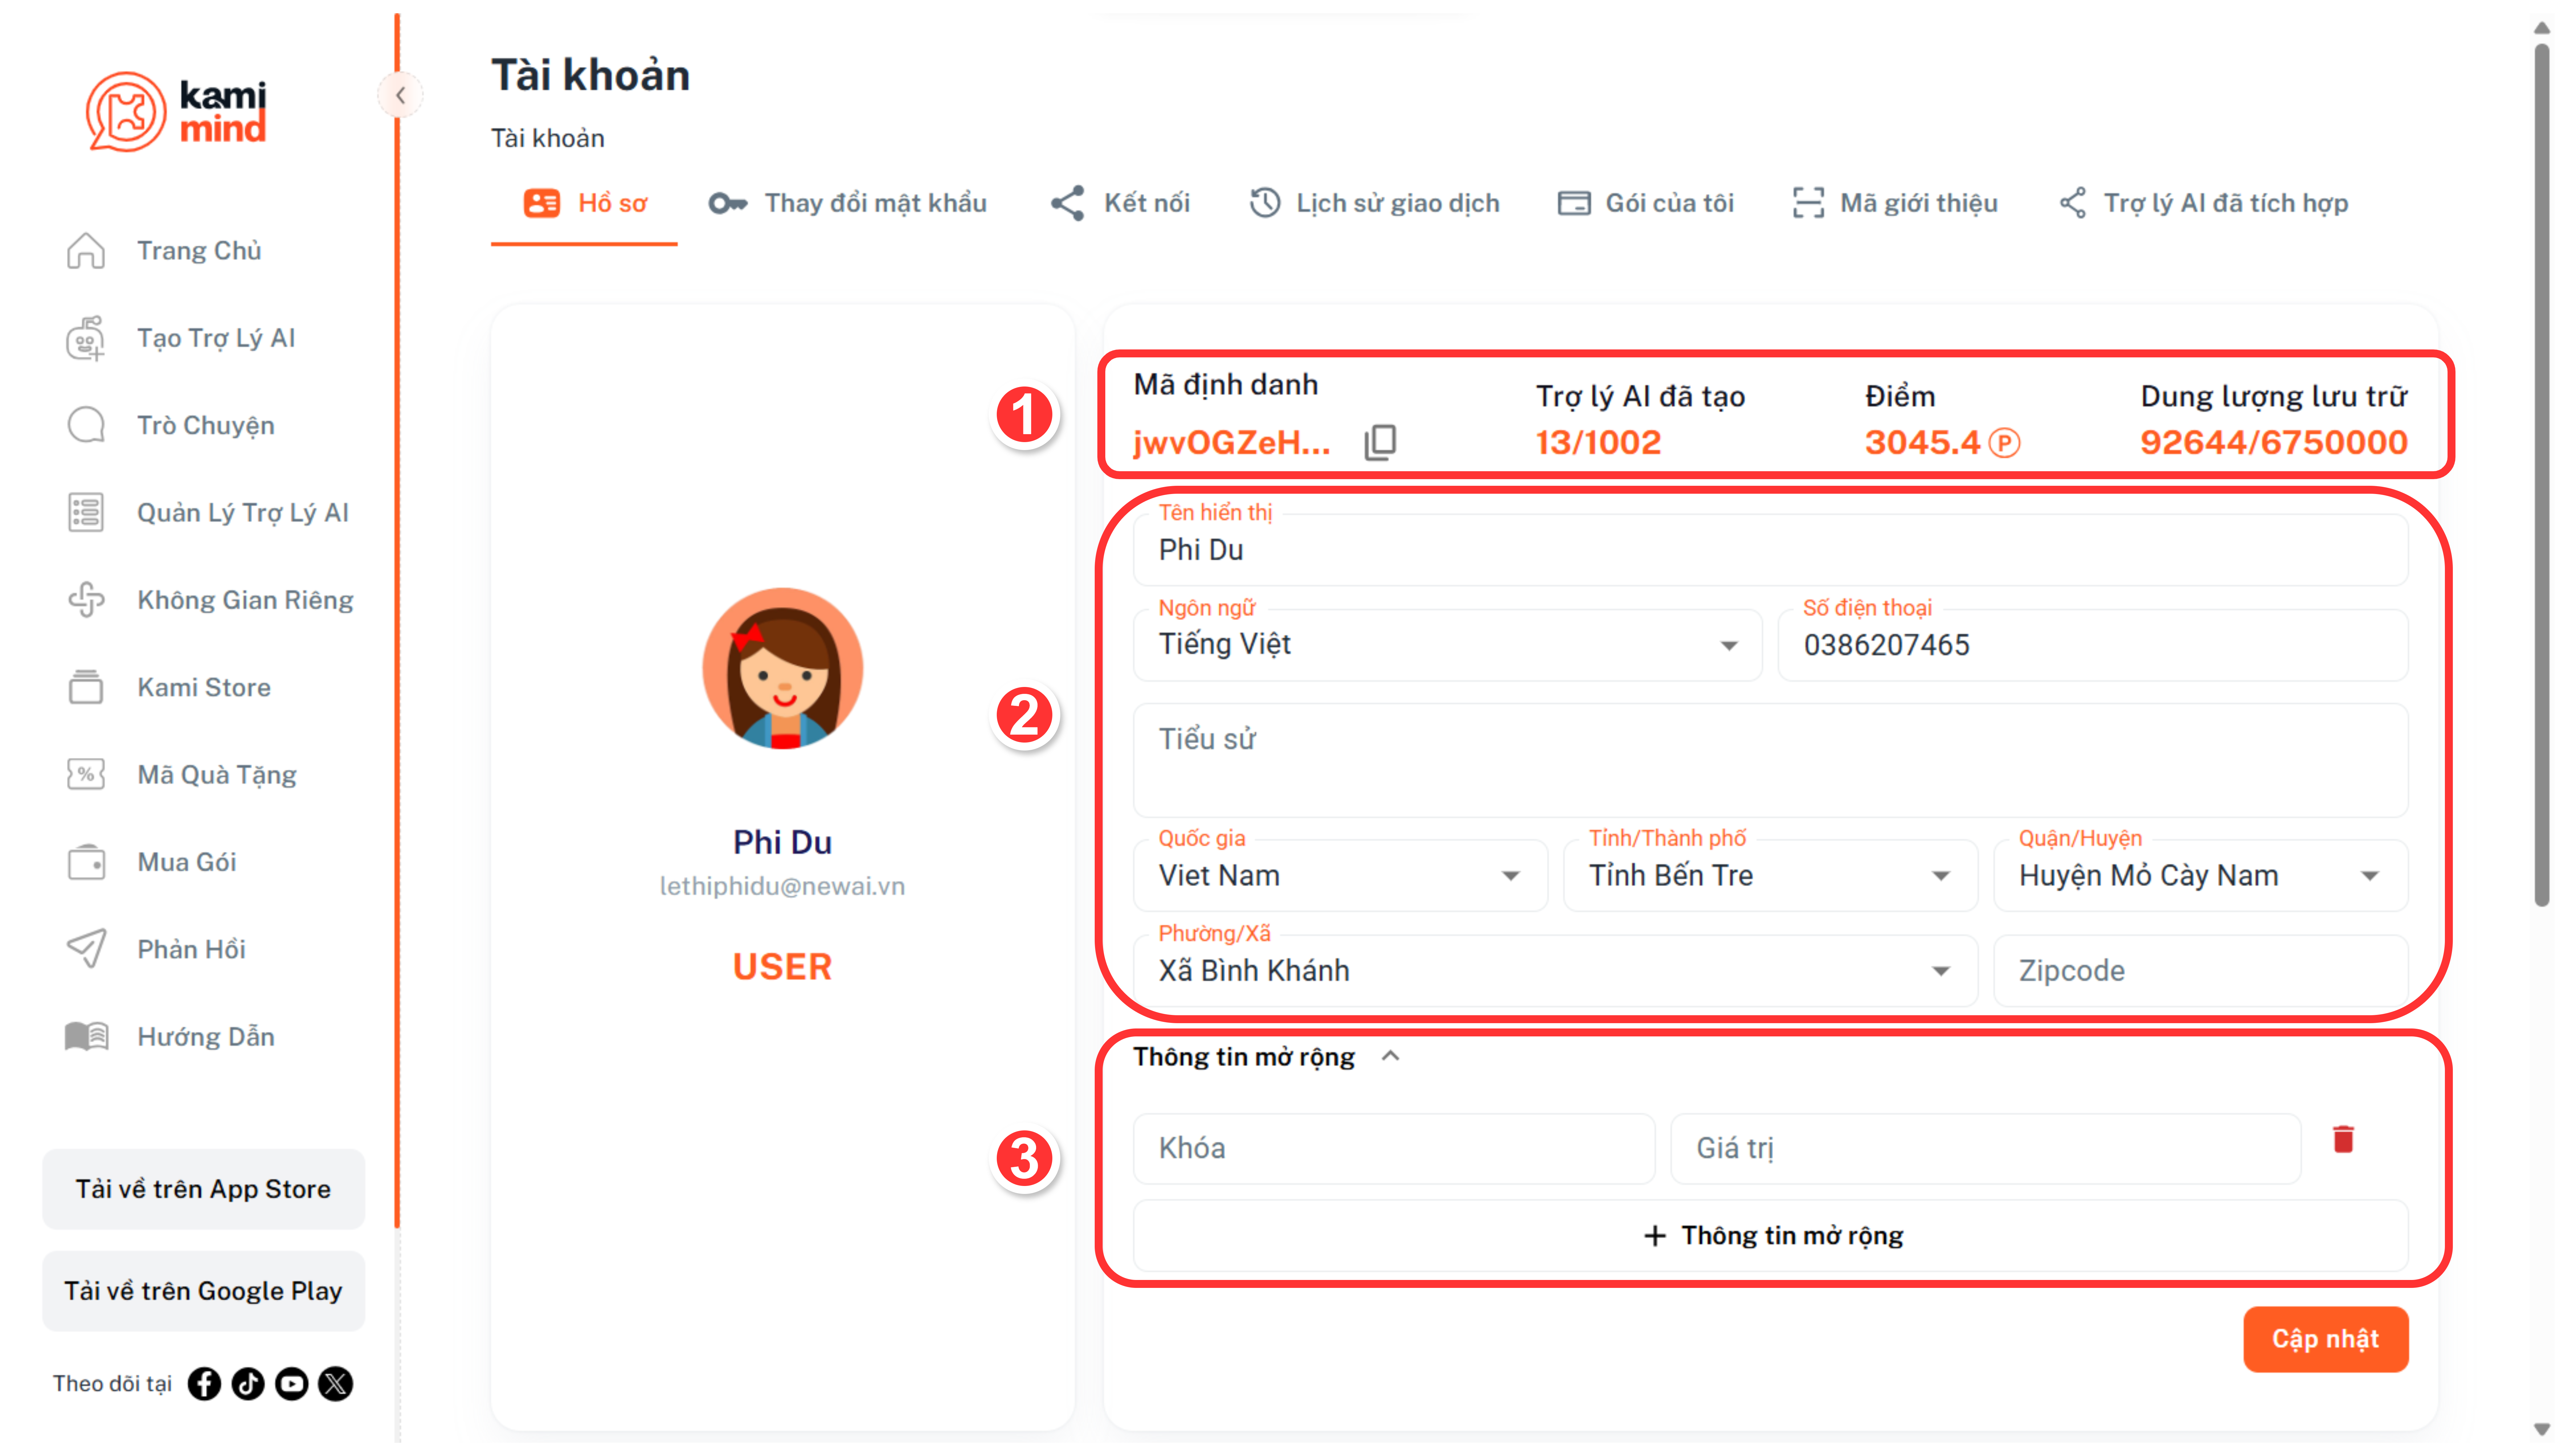Collapse the sidebar with arrow button
2568x1456 pixels.
[x=400, y=95]
